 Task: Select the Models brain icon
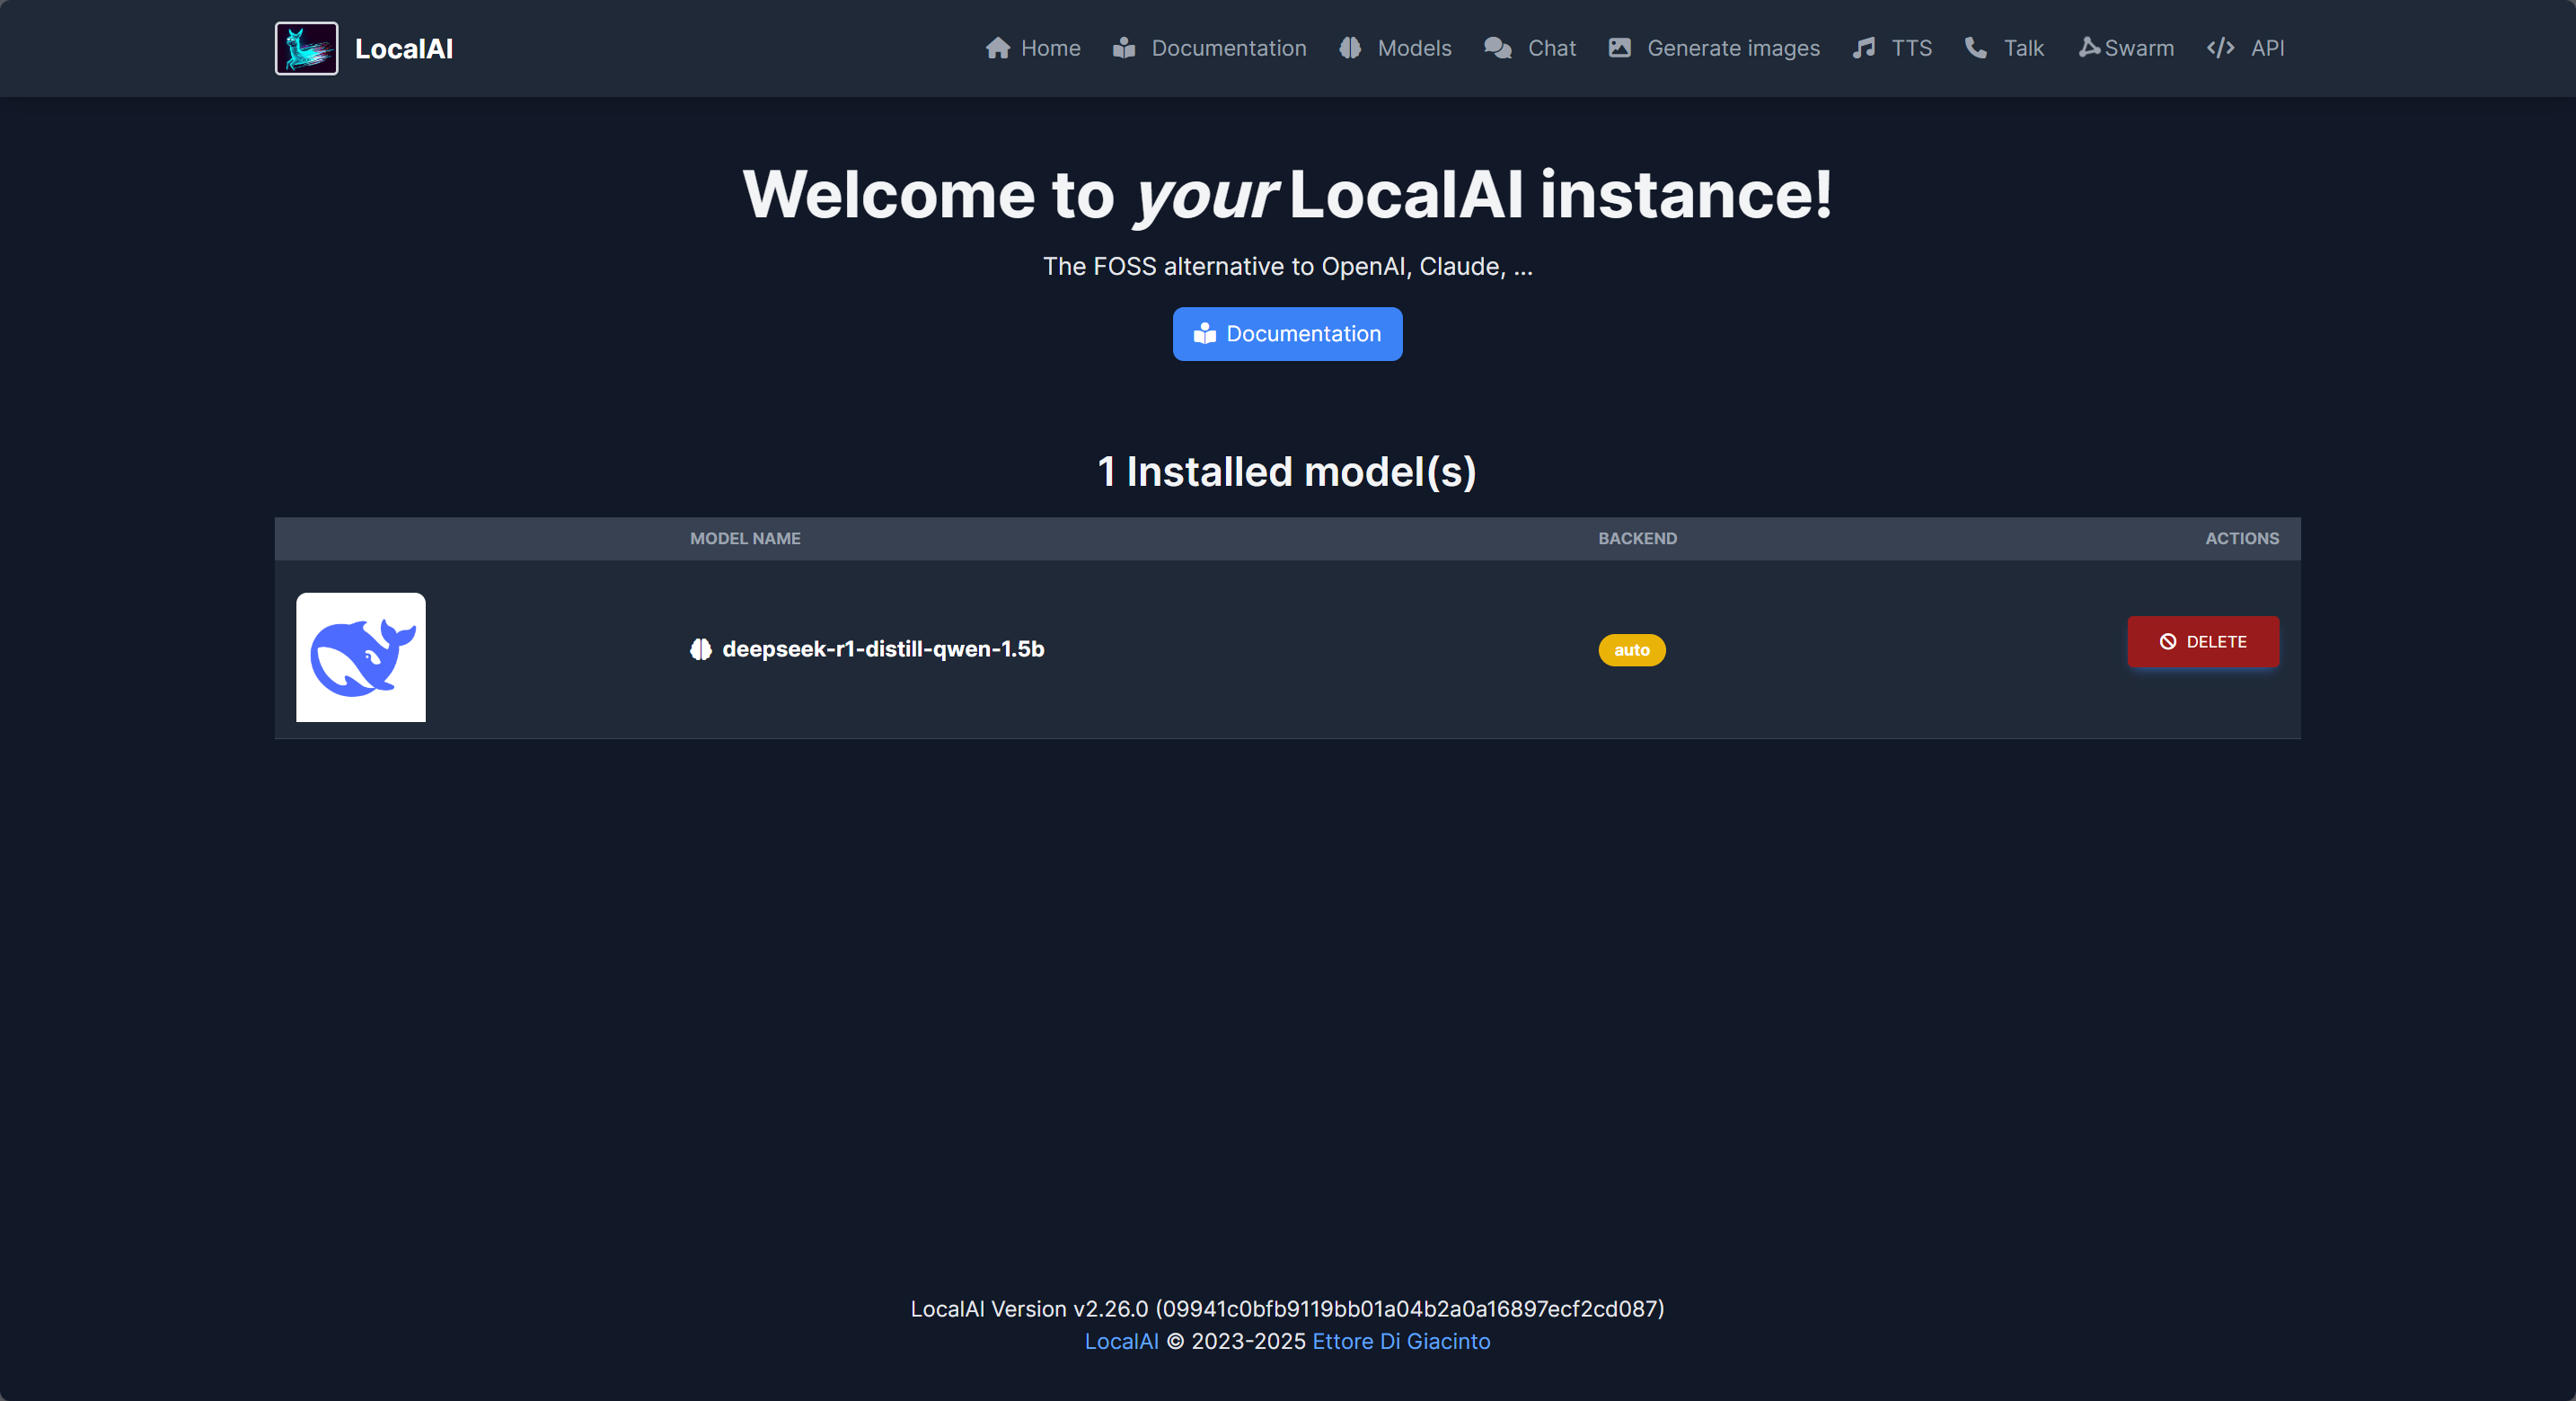(x=1350, y=47)
